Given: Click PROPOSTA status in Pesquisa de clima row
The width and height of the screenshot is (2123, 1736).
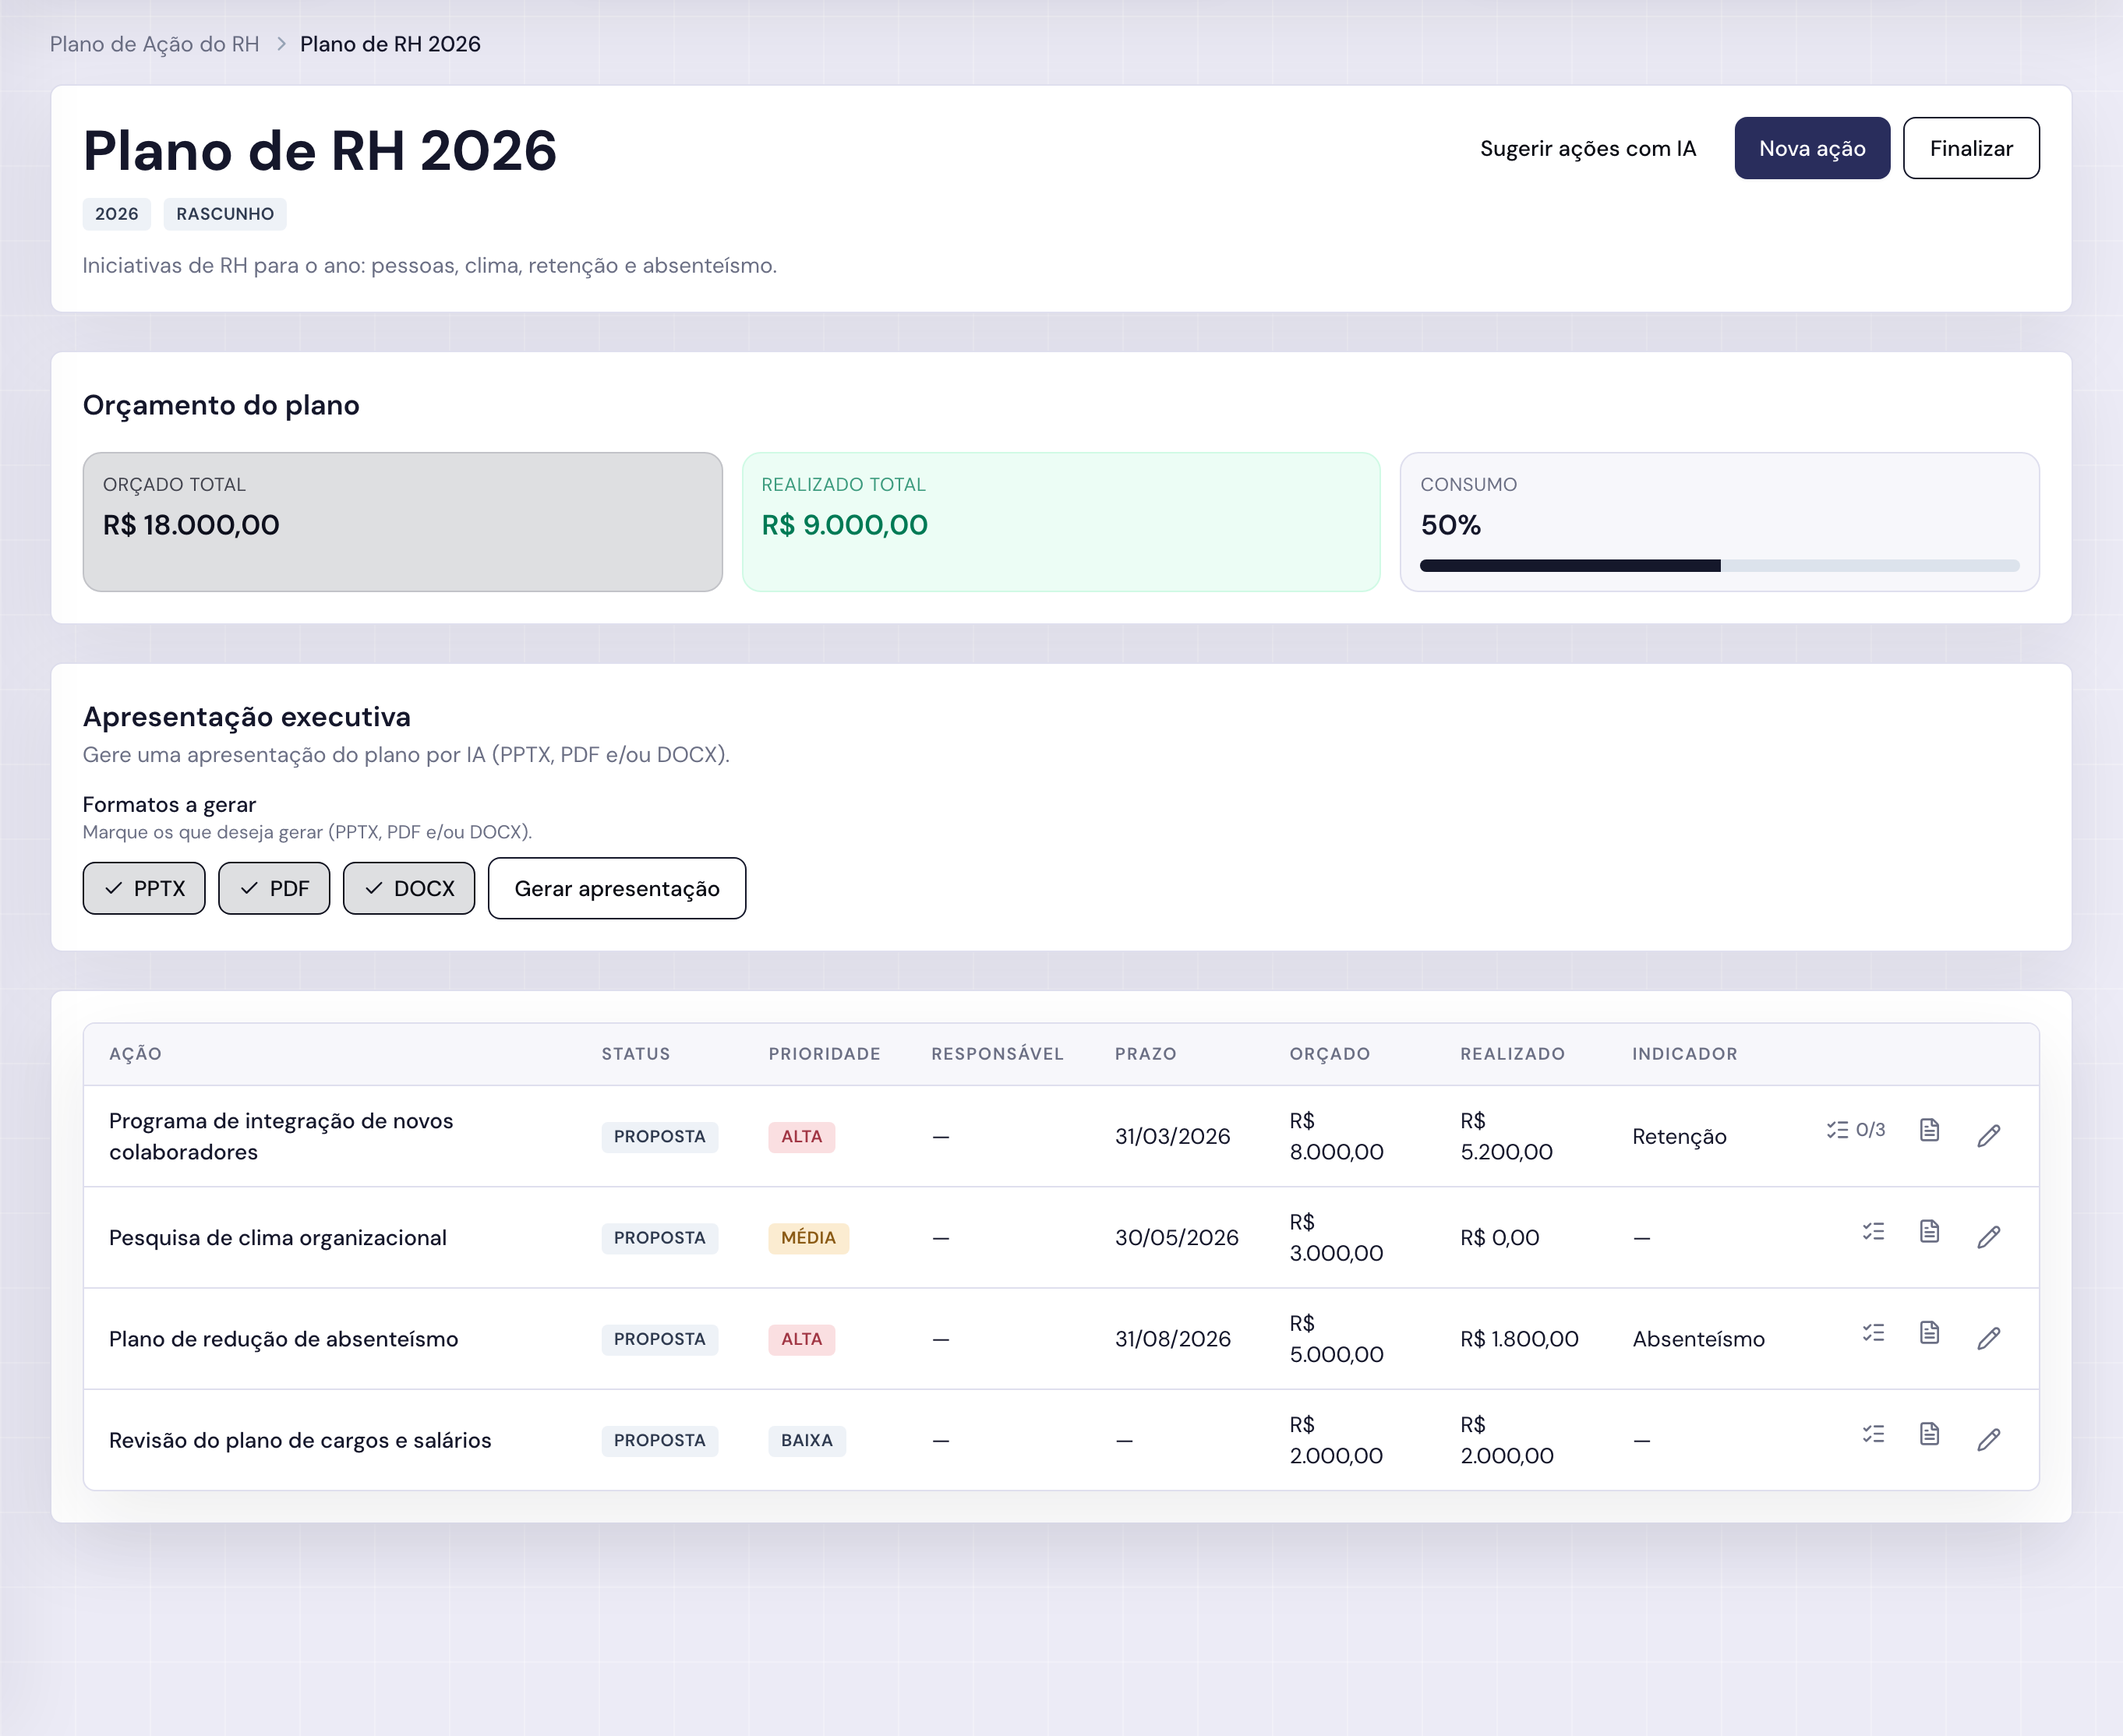Looking at the screenshot, I should pyautogui.click(x=659, y=1237).
